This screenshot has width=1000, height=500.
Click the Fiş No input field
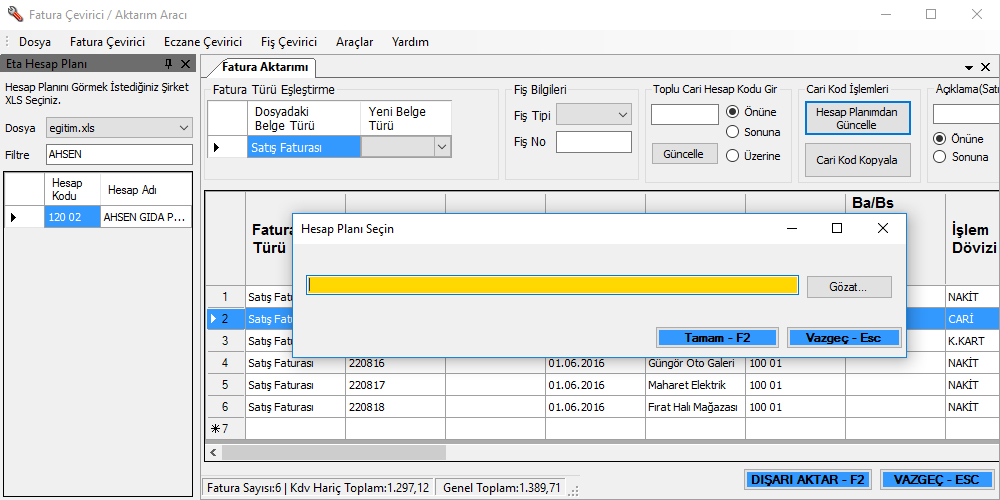point(594,142)
